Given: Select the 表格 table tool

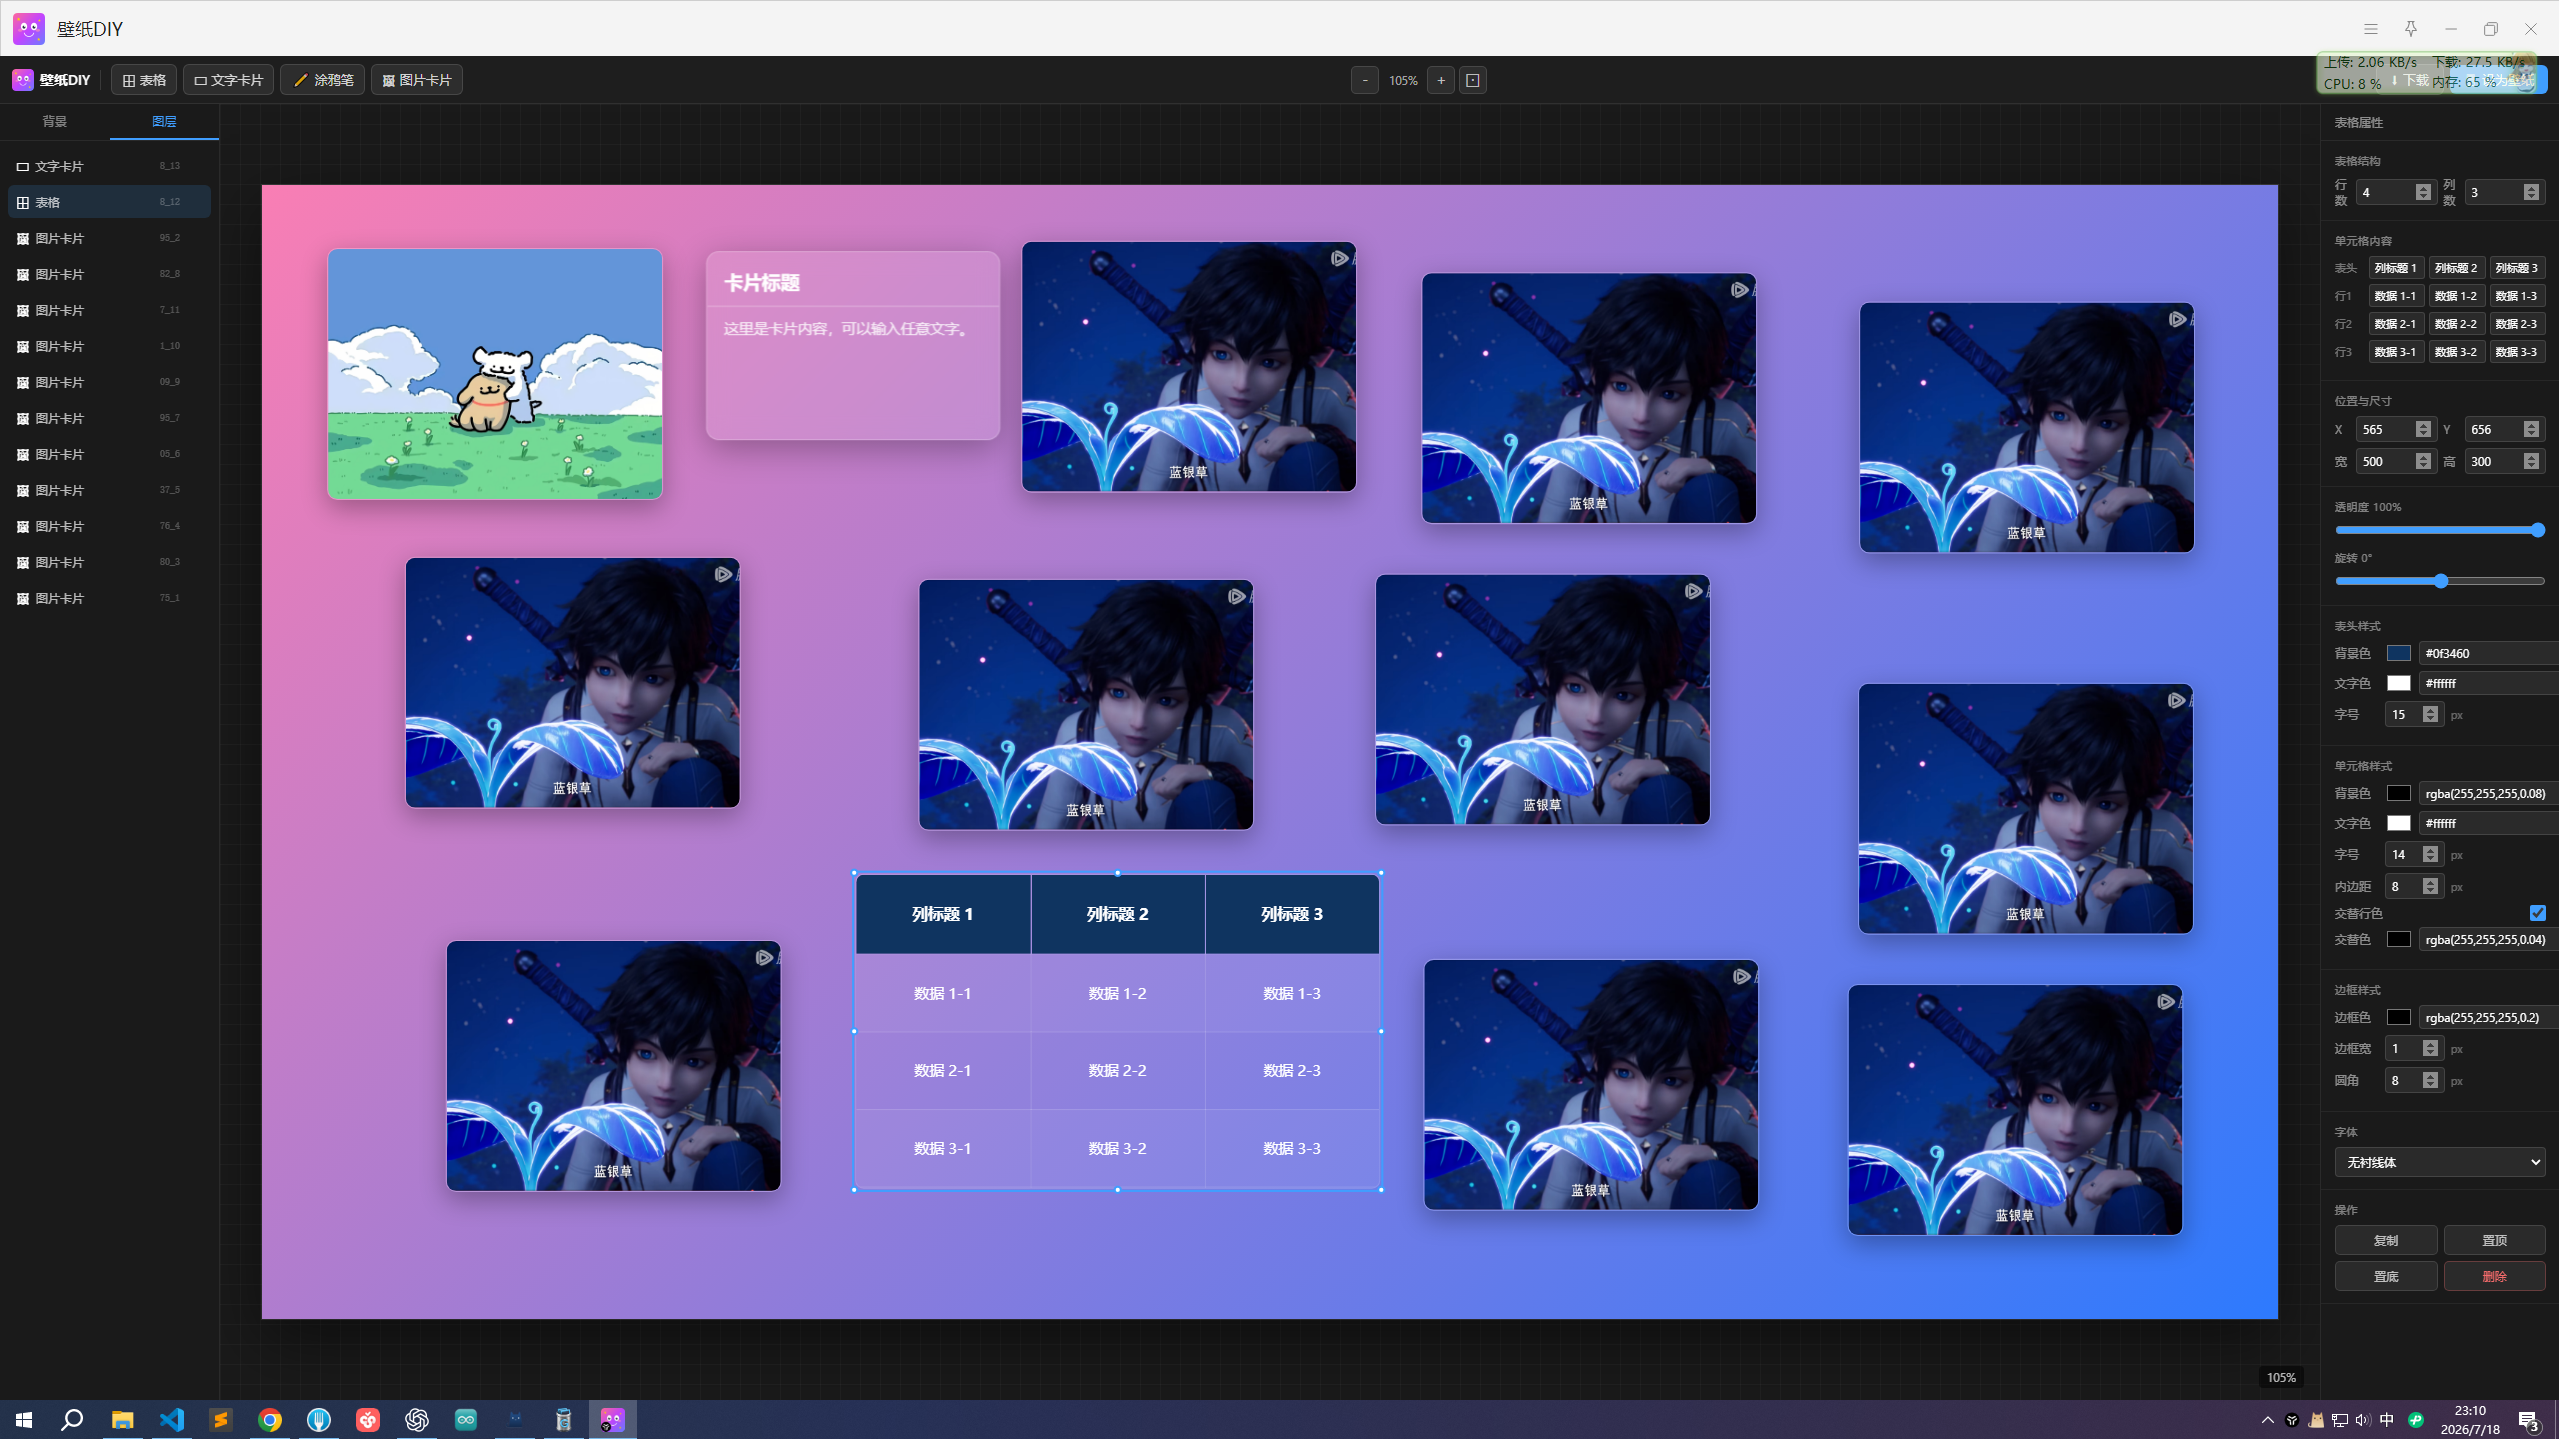Looking at the screenshot, I should coord(144,80).
